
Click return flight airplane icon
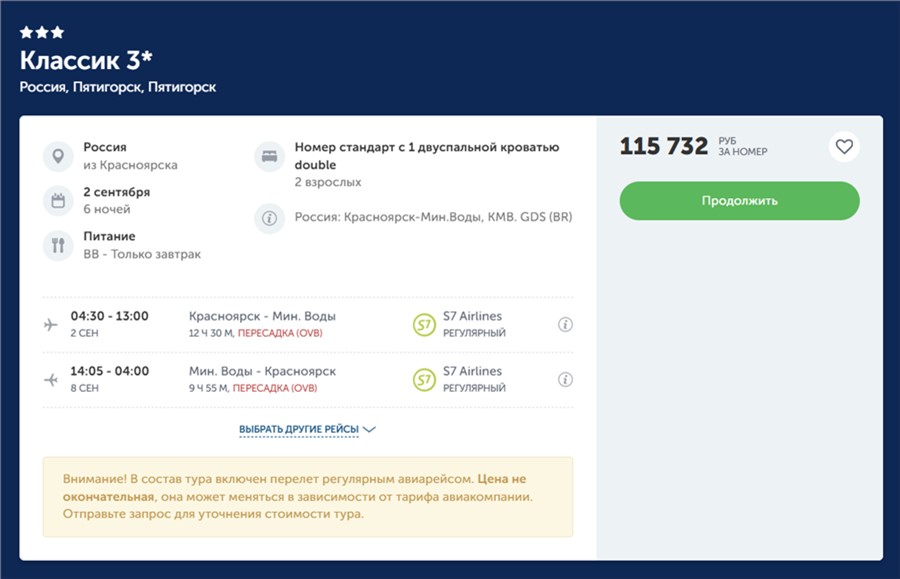(51, 379)
